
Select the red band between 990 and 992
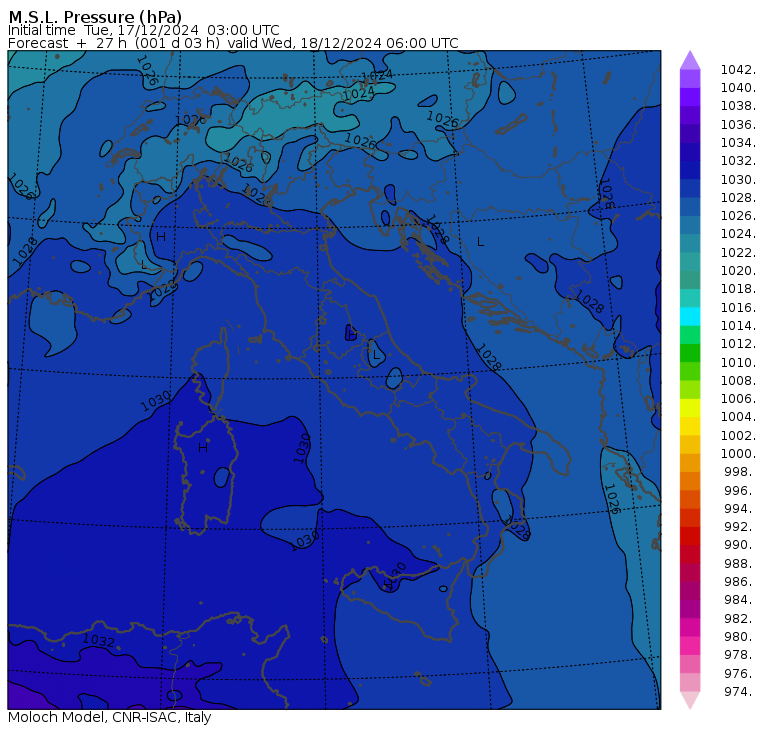coord(690,536)
